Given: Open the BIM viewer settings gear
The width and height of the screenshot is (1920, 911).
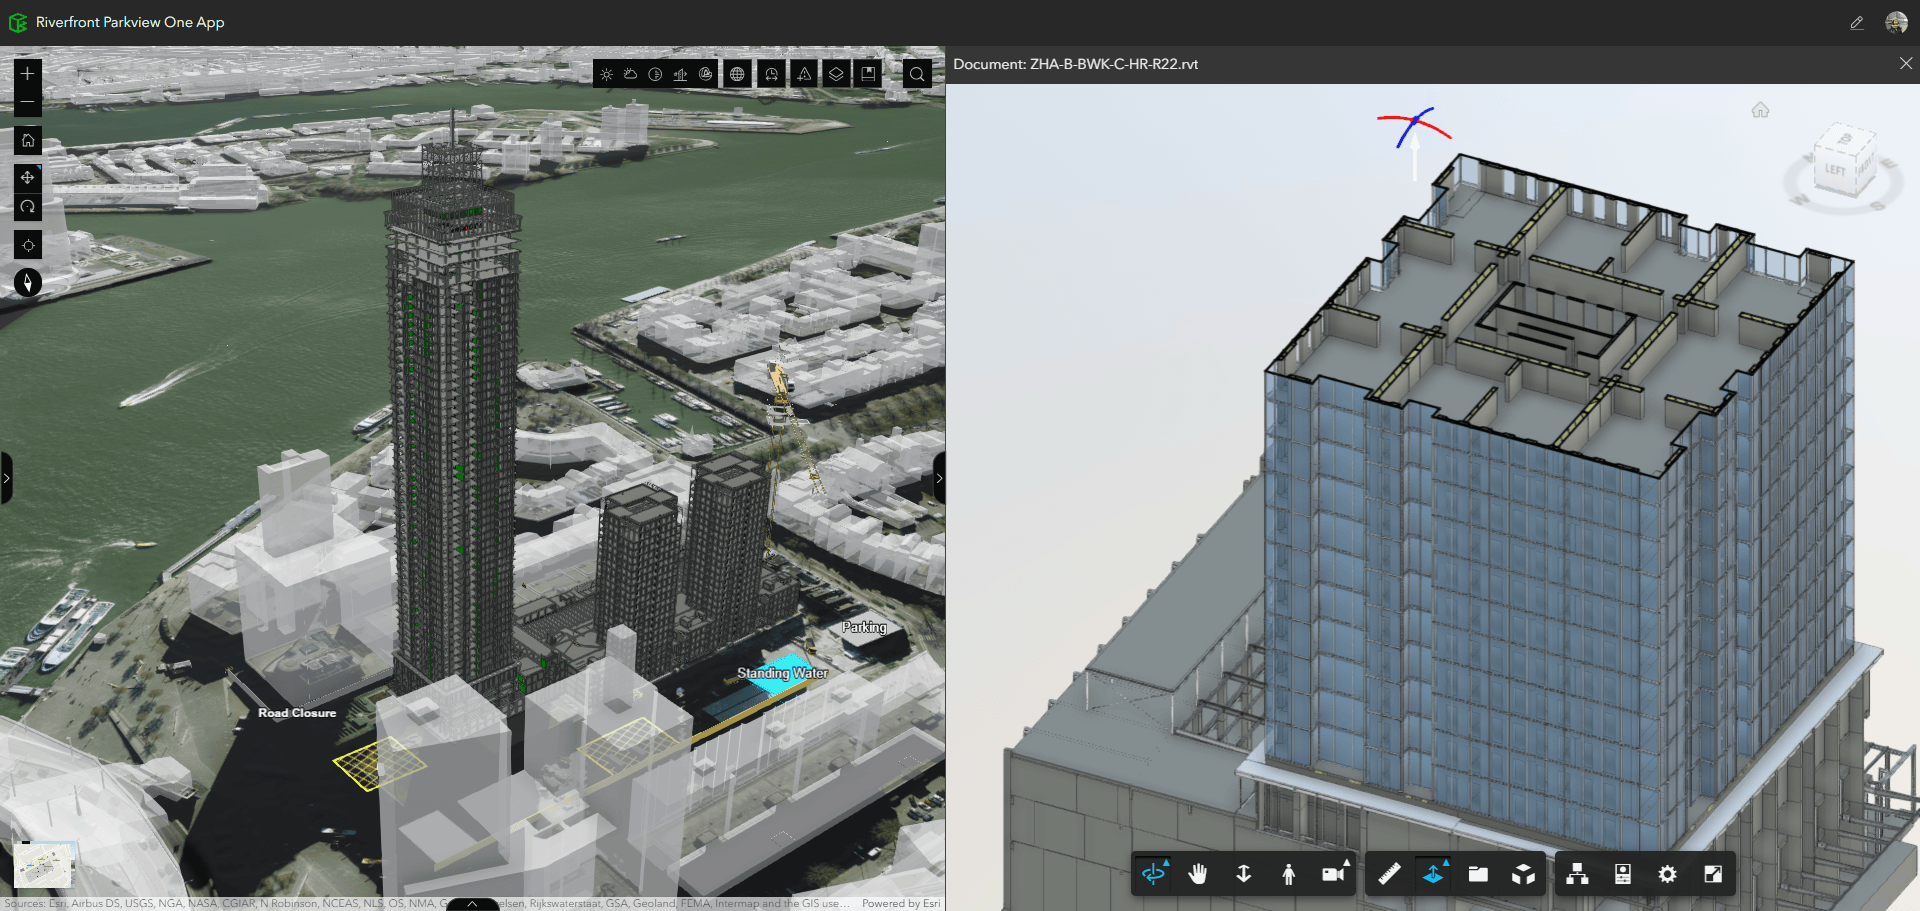Looking at the screenshot, I should 1666,873.
